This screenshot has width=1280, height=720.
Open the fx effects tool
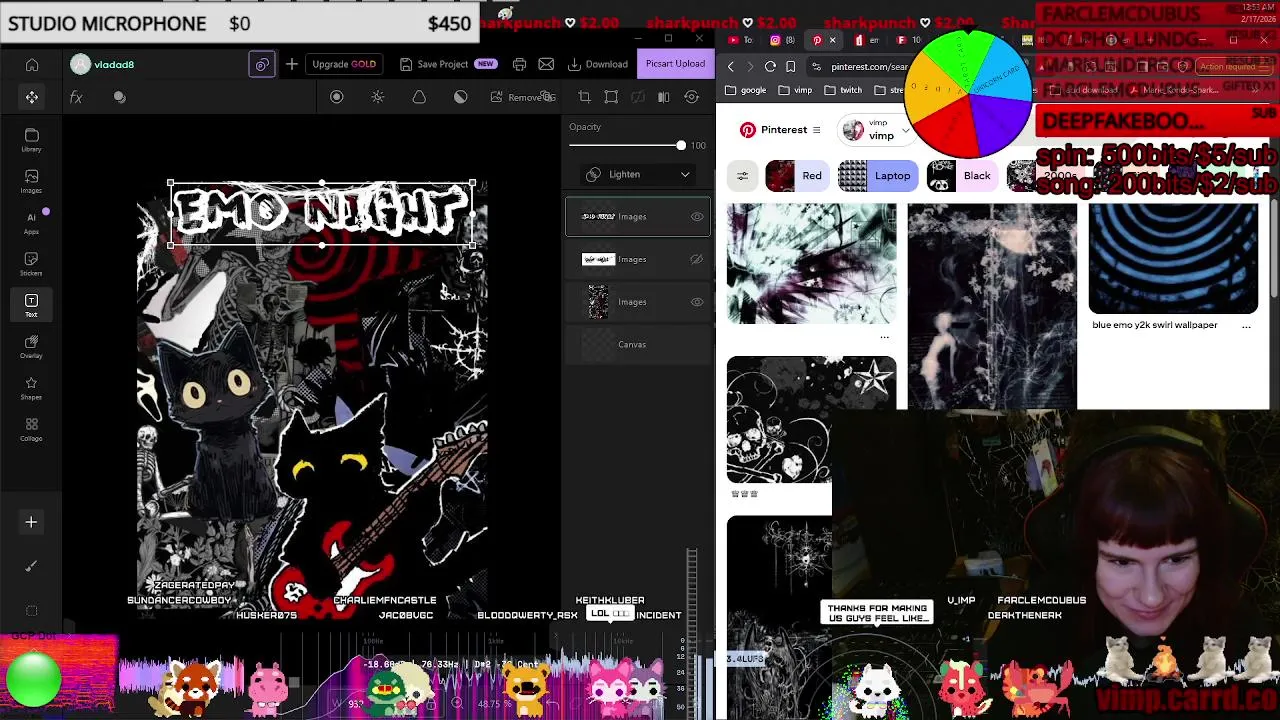click(x=76, y=97)
